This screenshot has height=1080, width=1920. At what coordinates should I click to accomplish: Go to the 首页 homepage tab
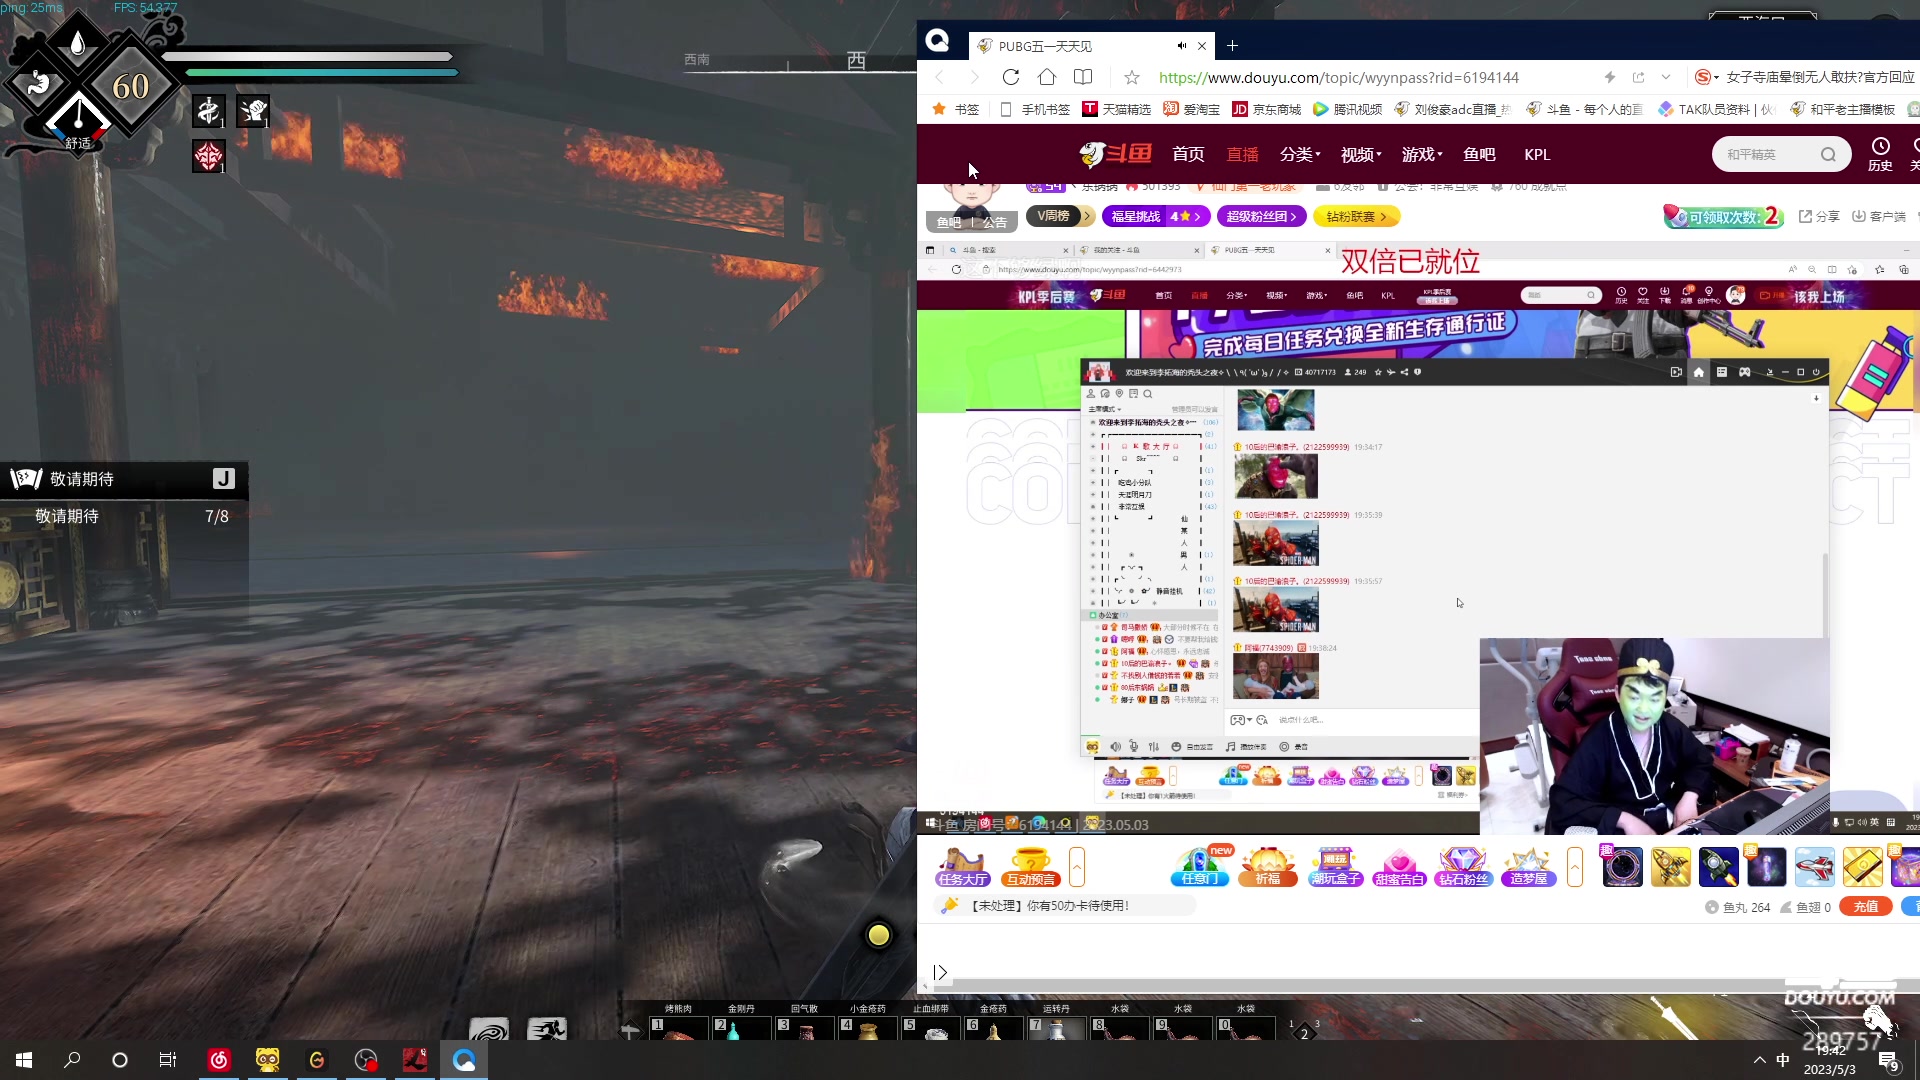click(1188, 154)
